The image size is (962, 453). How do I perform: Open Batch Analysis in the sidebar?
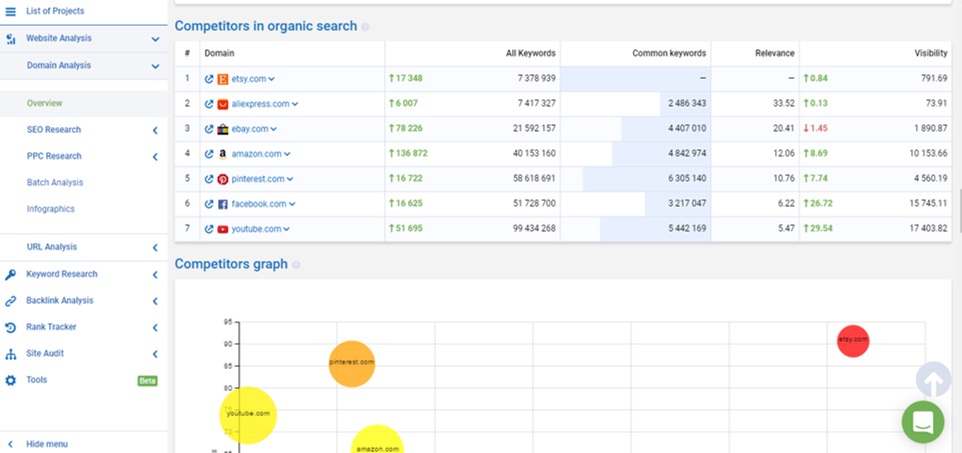pyautogui.click(x=55, y=182)
